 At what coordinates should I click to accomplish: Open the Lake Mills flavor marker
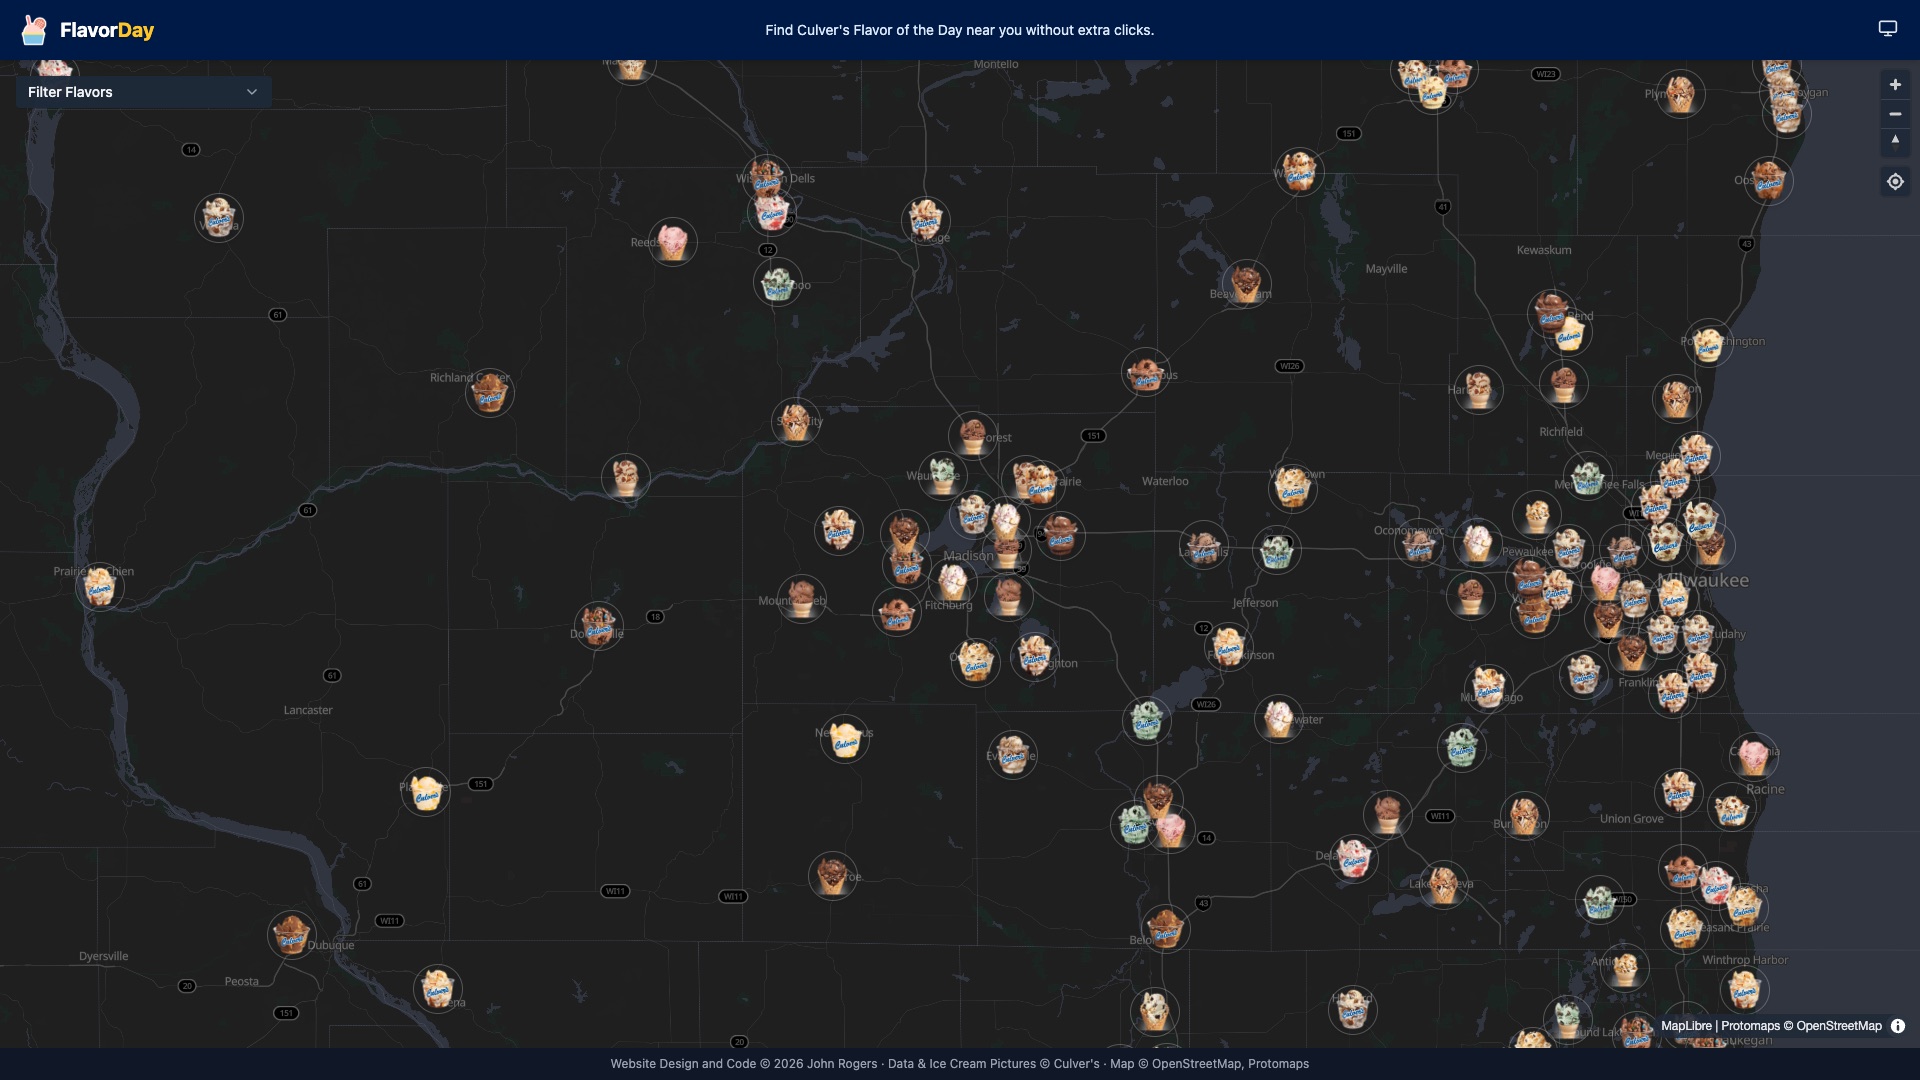(1204, 546)
